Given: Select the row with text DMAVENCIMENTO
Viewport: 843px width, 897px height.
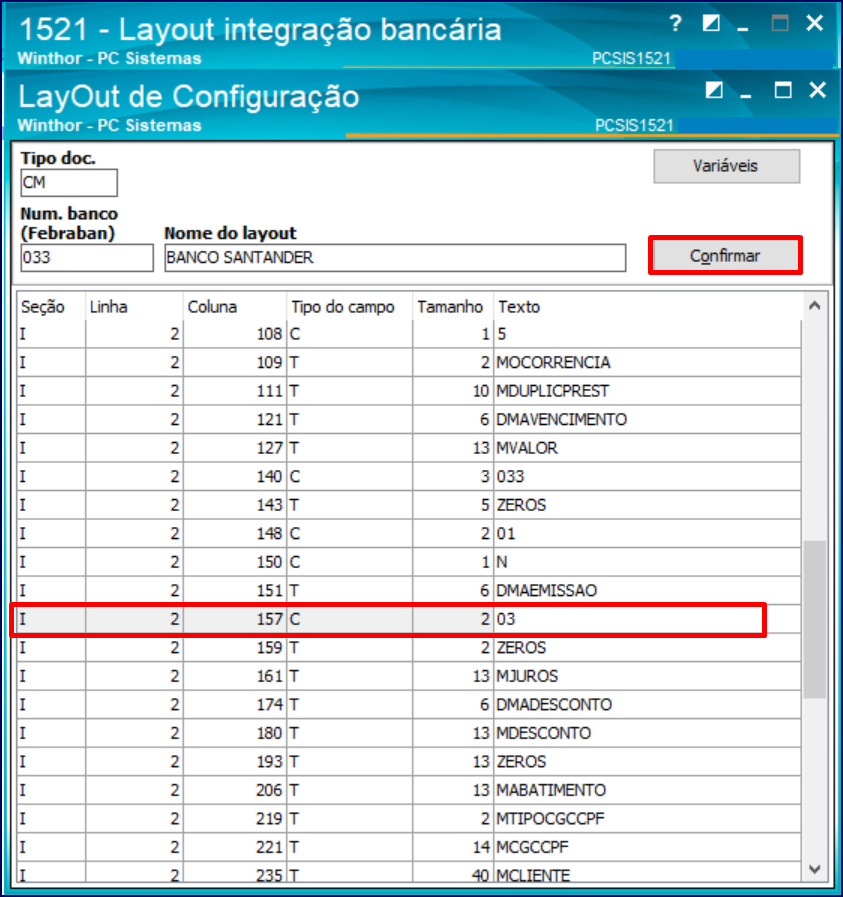Looking at the screenshot, I should [409, 419].
